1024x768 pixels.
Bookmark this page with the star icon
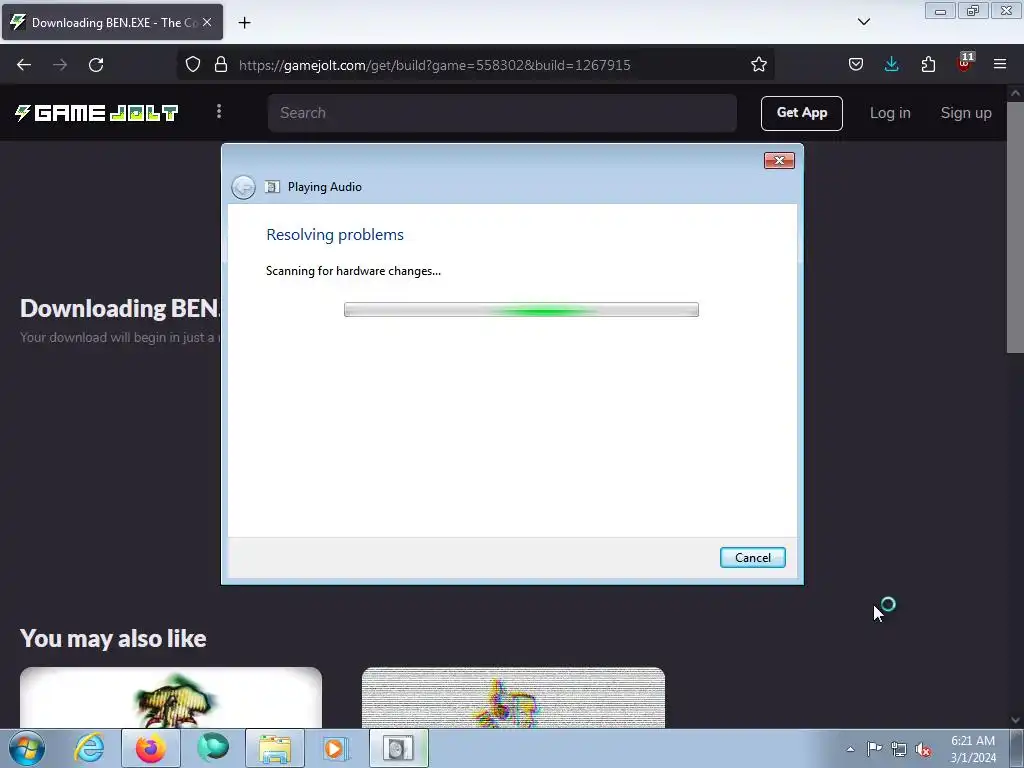(758, 64)
